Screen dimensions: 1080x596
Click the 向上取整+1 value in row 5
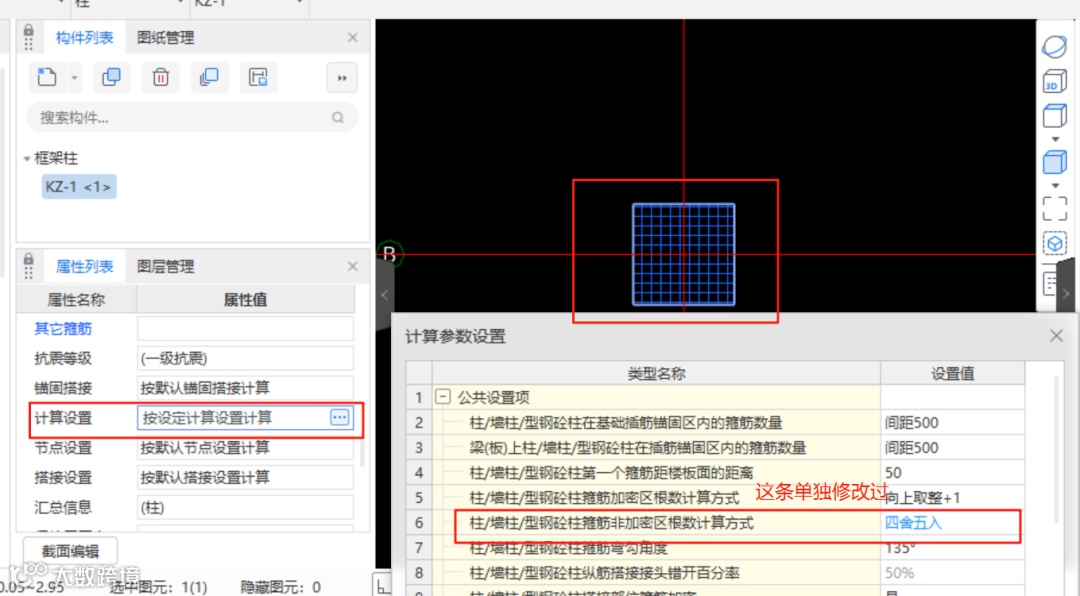point(953,497)
